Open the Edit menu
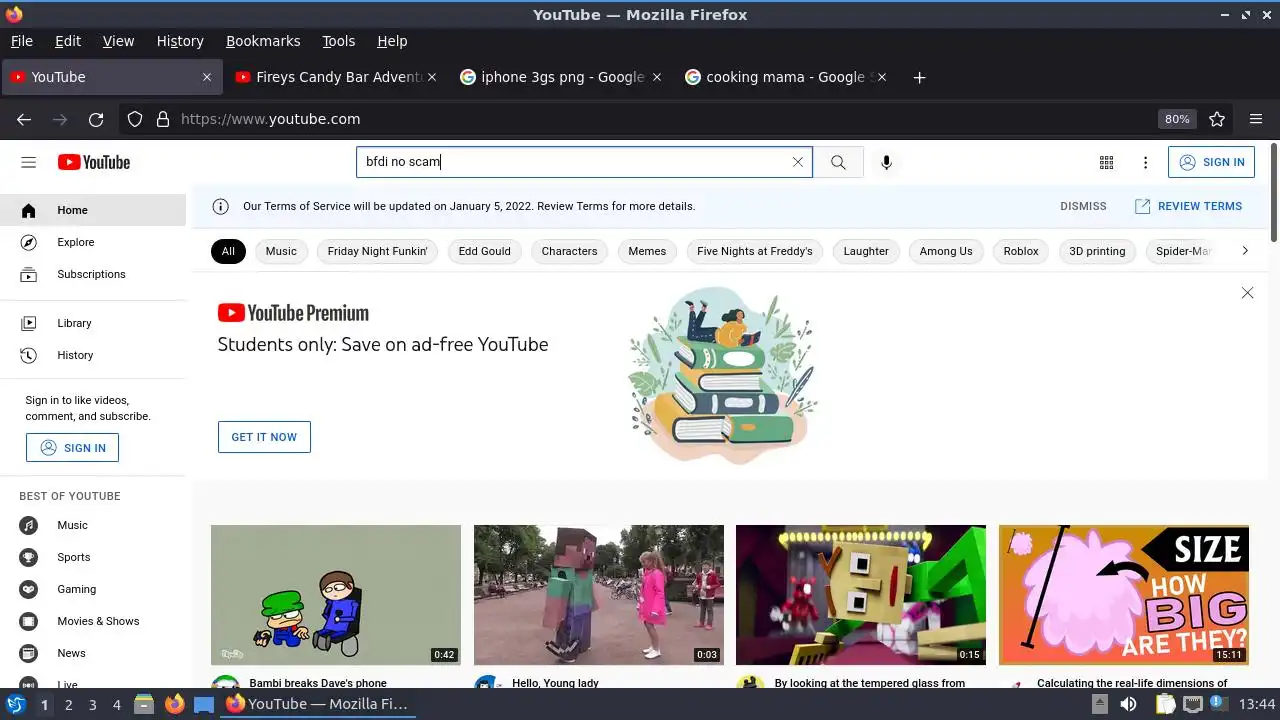This screenshot has width=1280, height=720. pos(68,41)
